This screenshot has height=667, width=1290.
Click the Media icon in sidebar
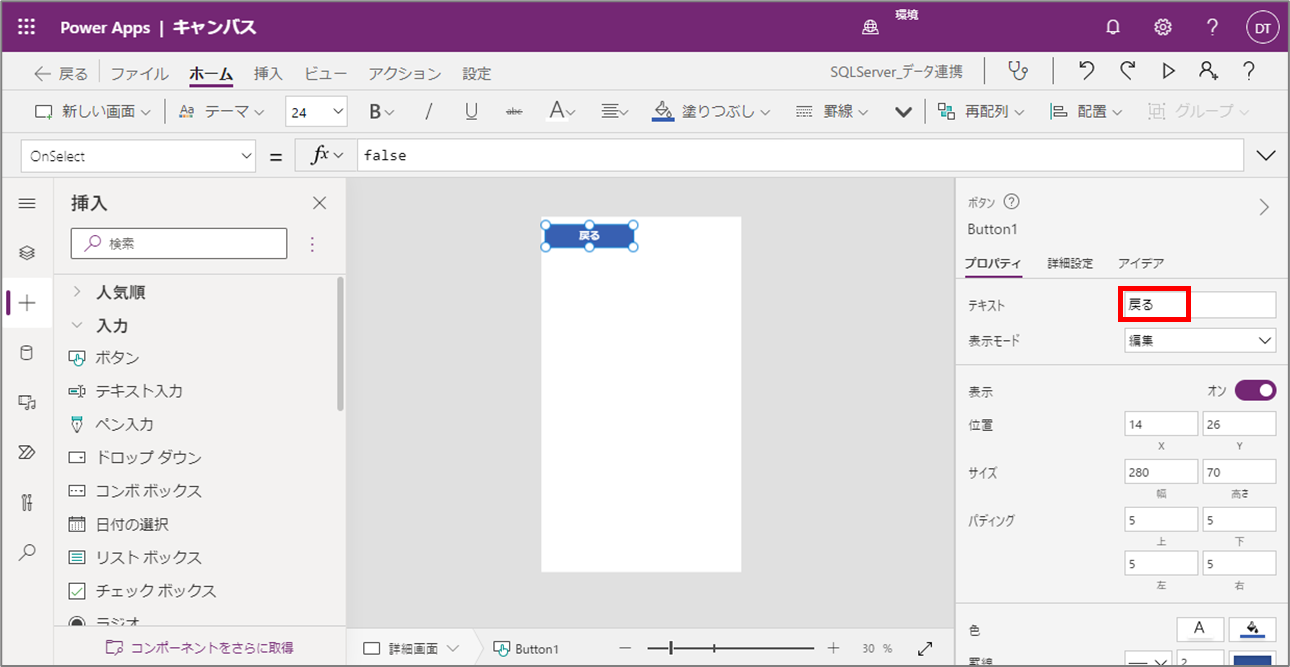pyautogui.click(x=27, y=402)
